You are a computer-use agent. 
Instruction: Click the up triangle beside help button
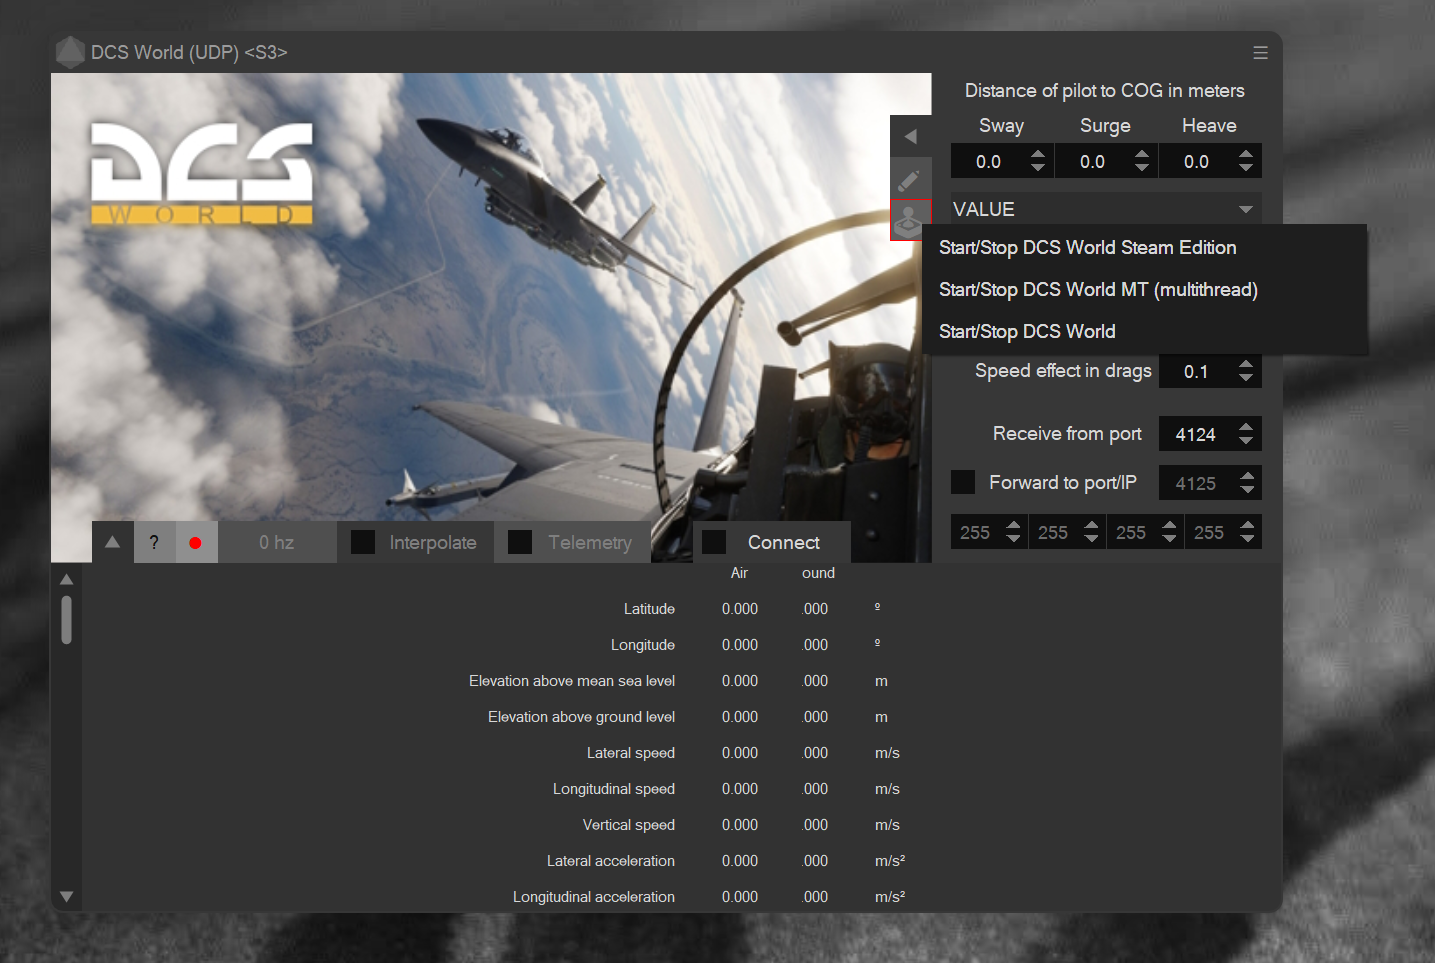coord(113,542)
